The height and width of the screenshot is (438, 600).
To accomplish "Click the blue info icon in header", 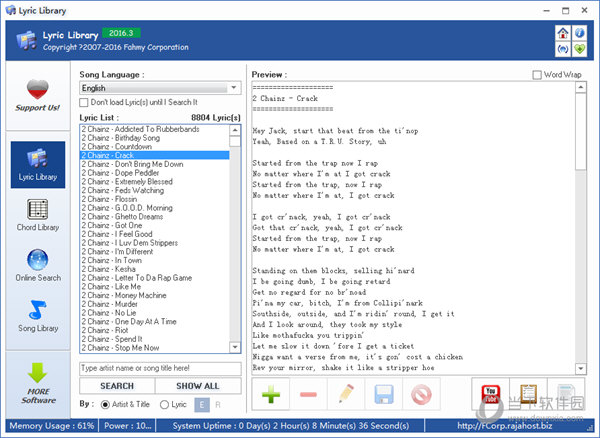I will click(580, 33).
